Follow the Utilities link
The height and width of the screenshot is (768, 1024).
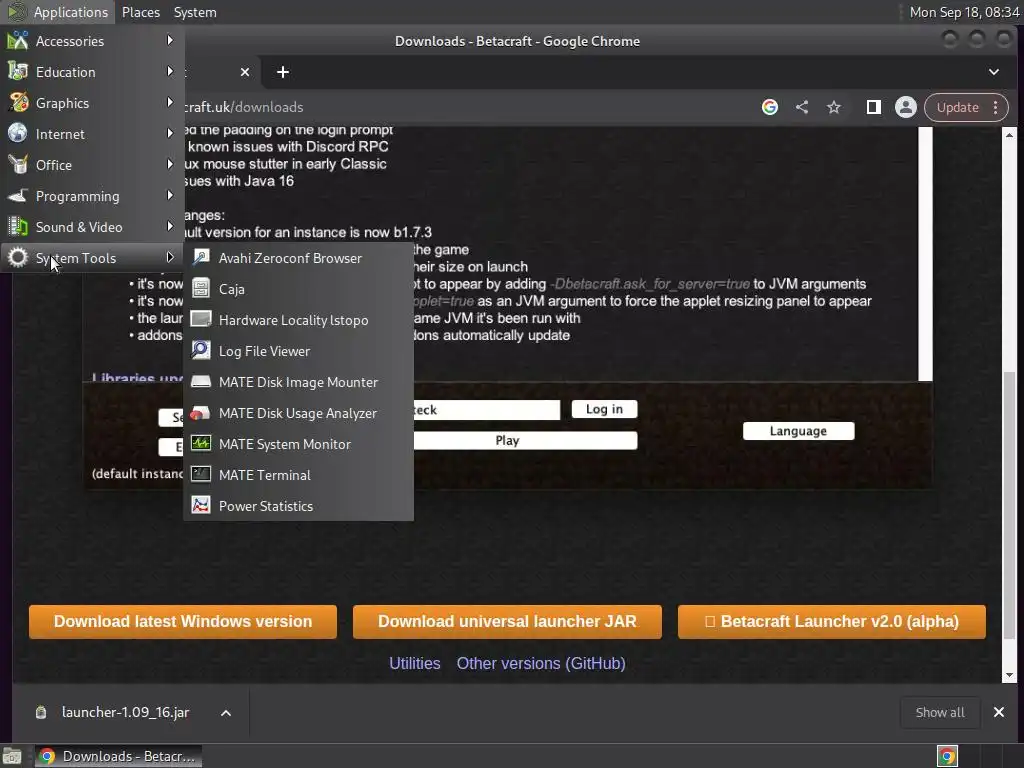pyautogui.click(x=415, y=663)
